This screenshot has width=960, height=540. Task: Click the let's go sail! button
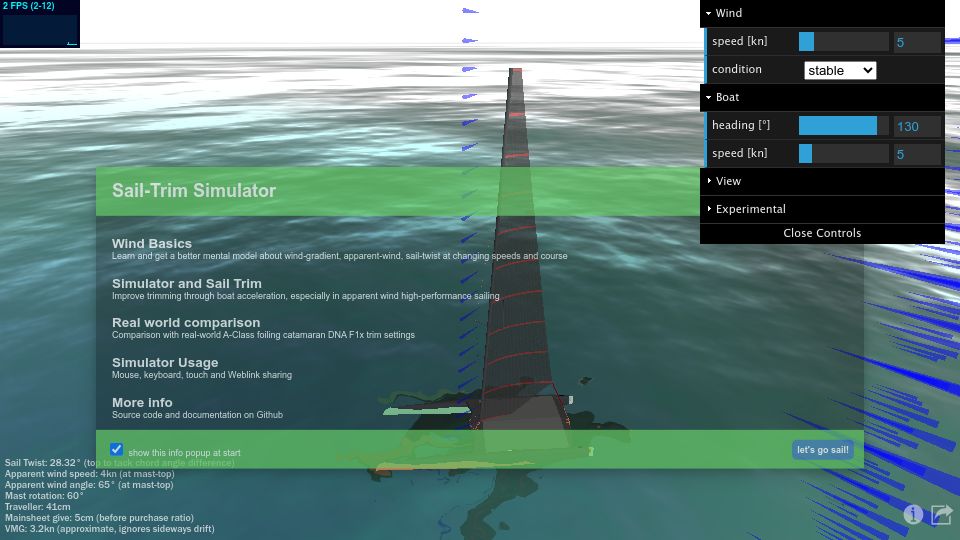pos(822,450)
